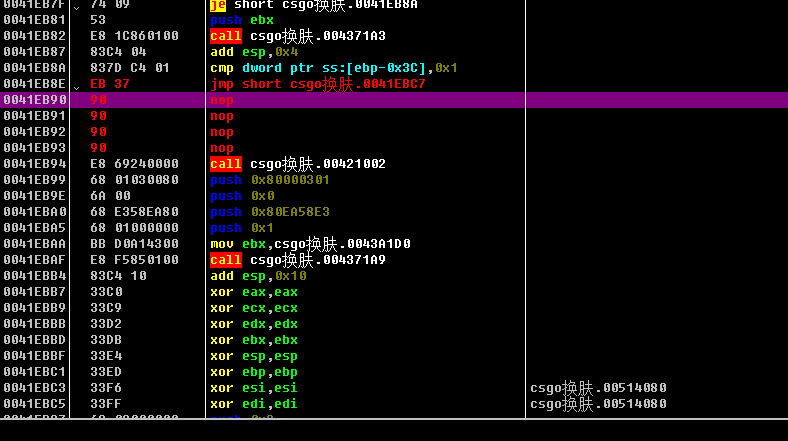788x441 pixels.
Task: Click address 0041EBBF
Action: tap(34, 356)
